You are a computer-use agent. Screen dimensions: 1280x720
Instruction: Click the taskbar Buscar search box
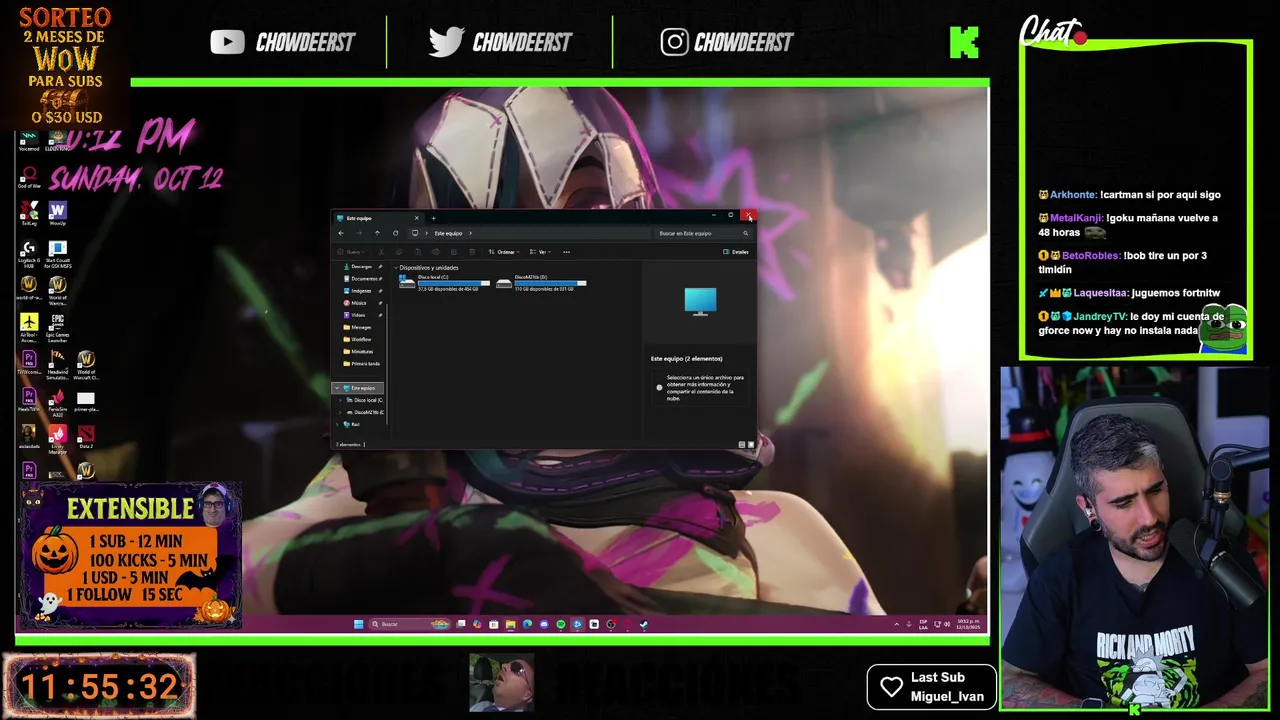[x=409, y=624]
